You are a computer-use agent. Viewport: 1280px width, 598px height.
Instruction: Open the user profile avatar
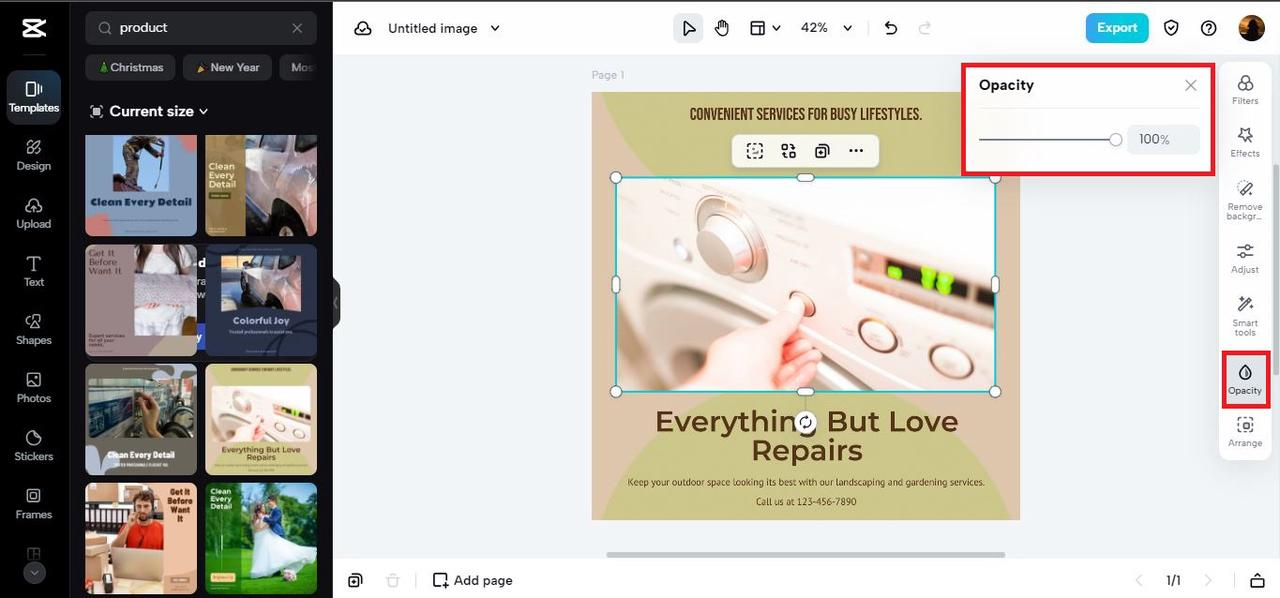click(x=1251, y=28)
